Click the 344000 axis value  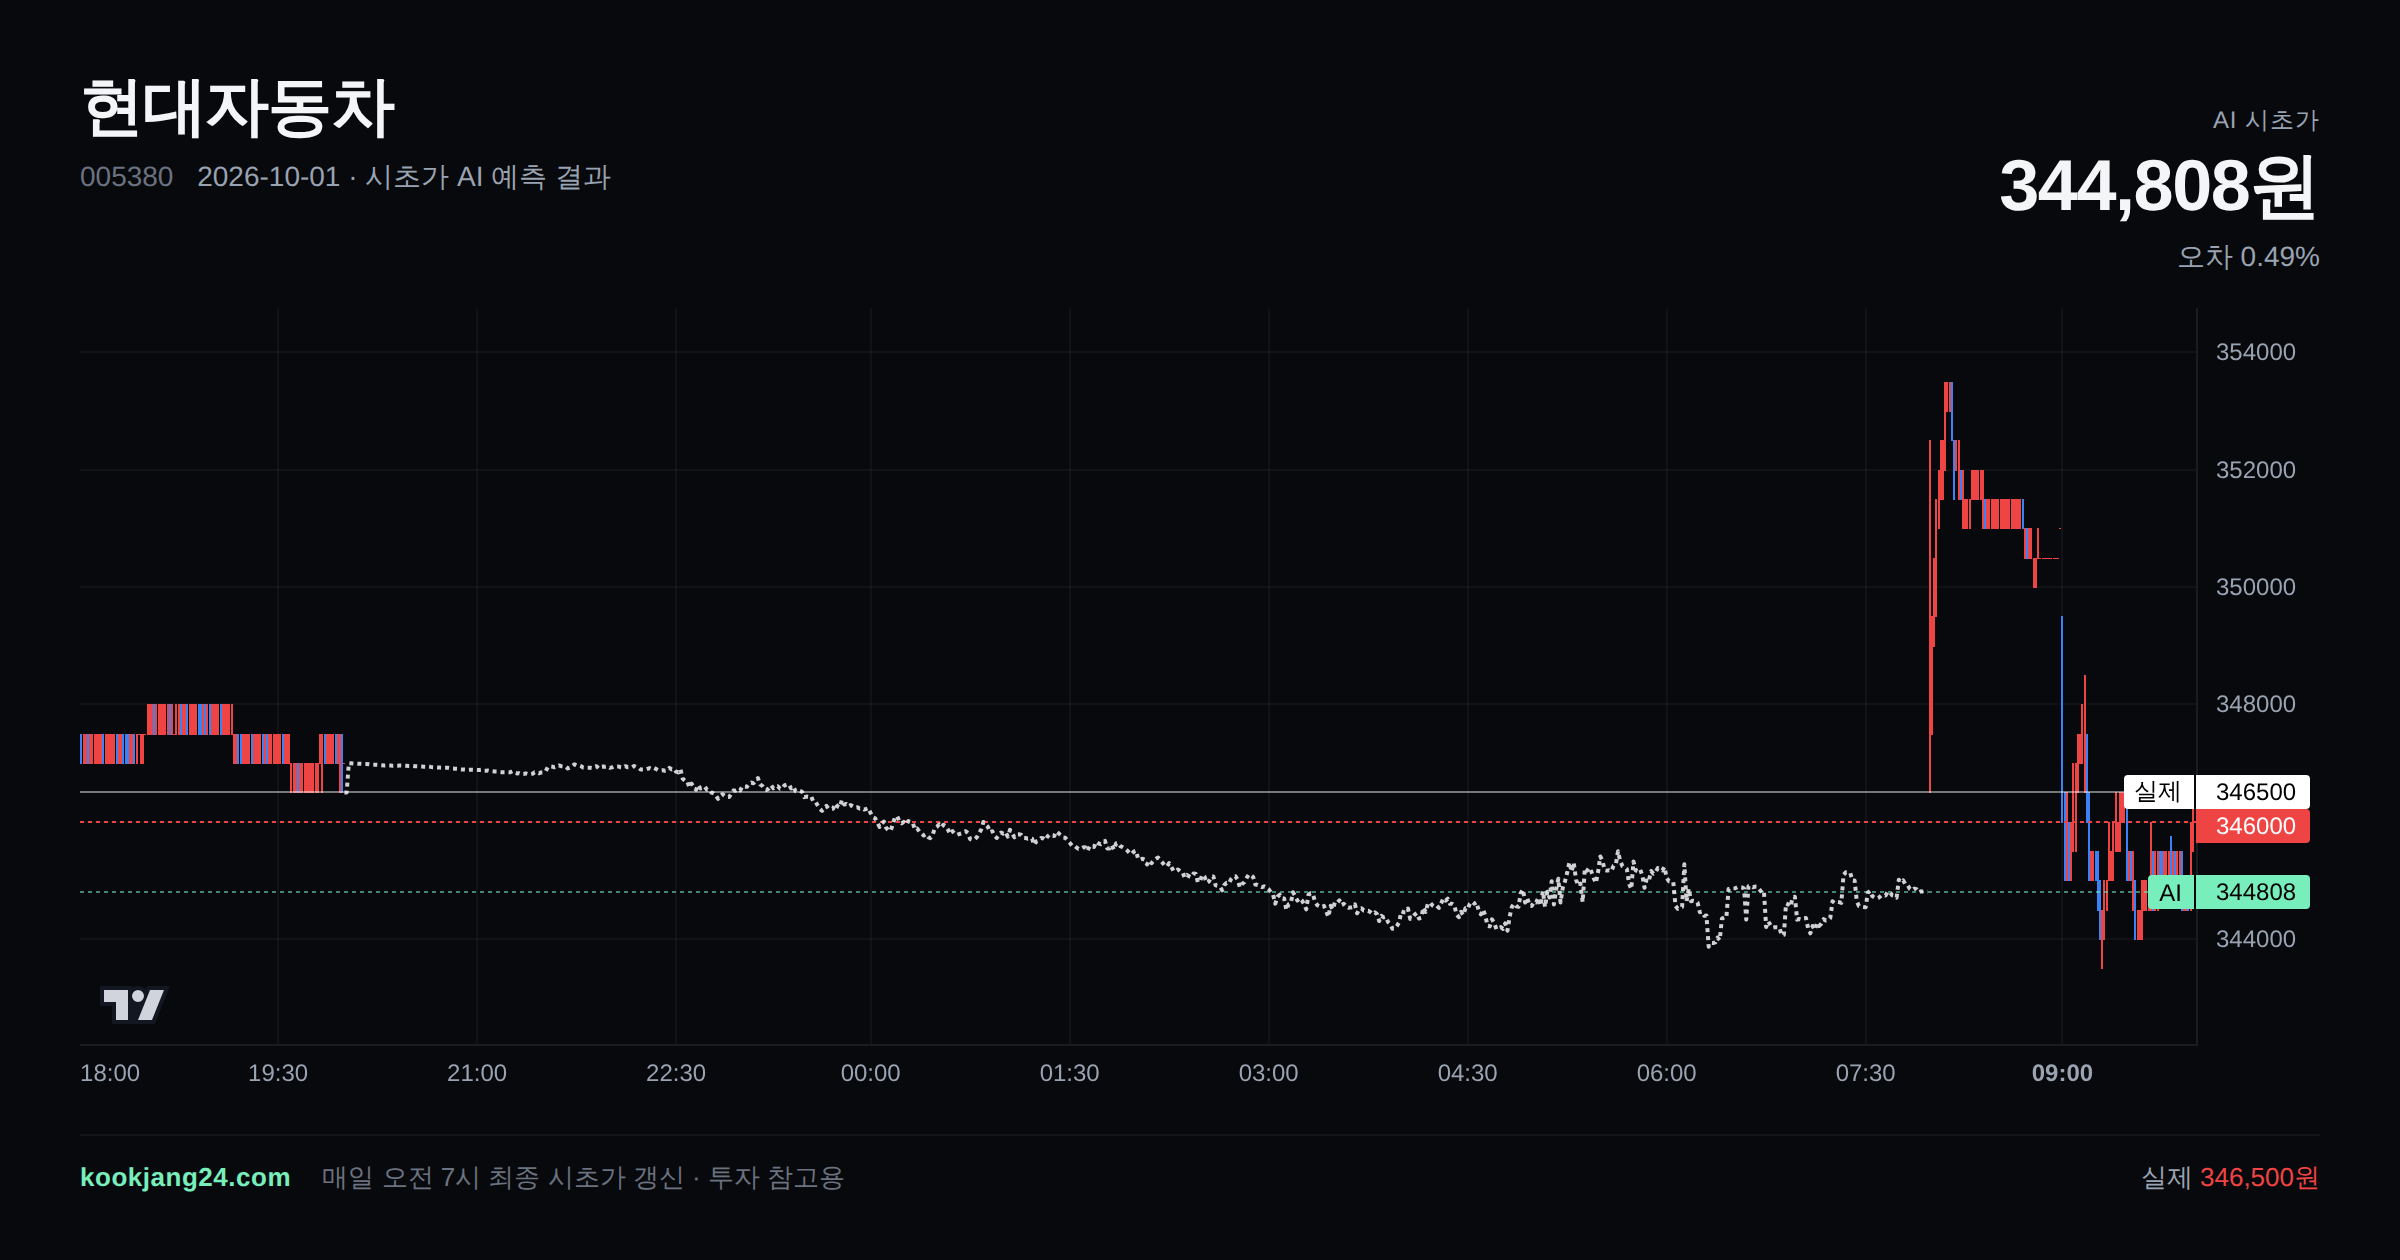[x=2255, y=939]
